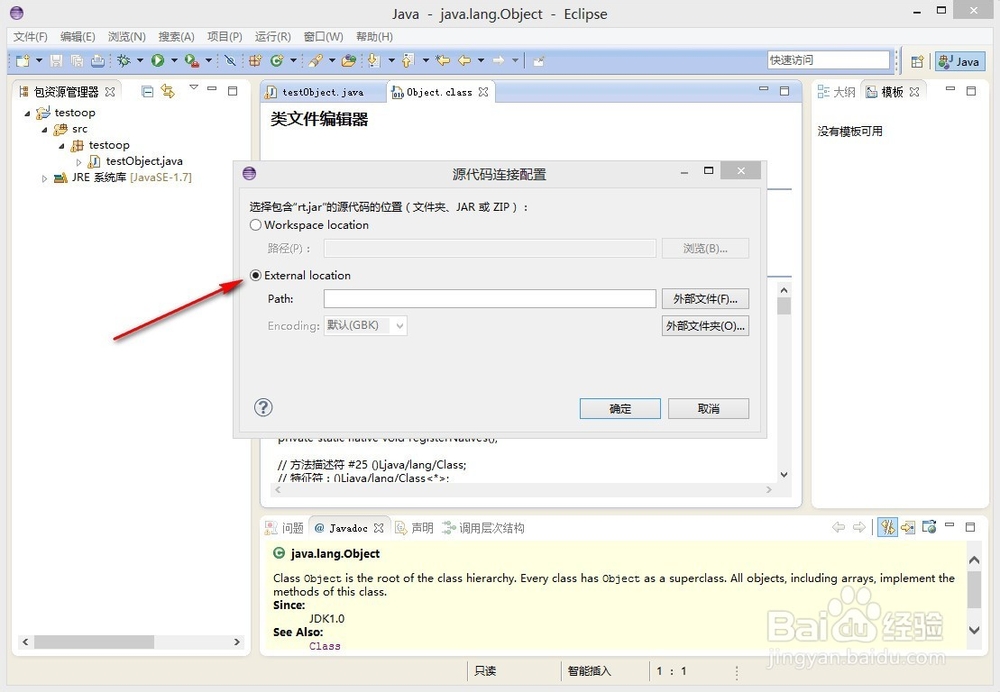Open the 帮助(H) menu
Image resolution: width=1000 pixels, height=692 pixels.
coord(374,36)
